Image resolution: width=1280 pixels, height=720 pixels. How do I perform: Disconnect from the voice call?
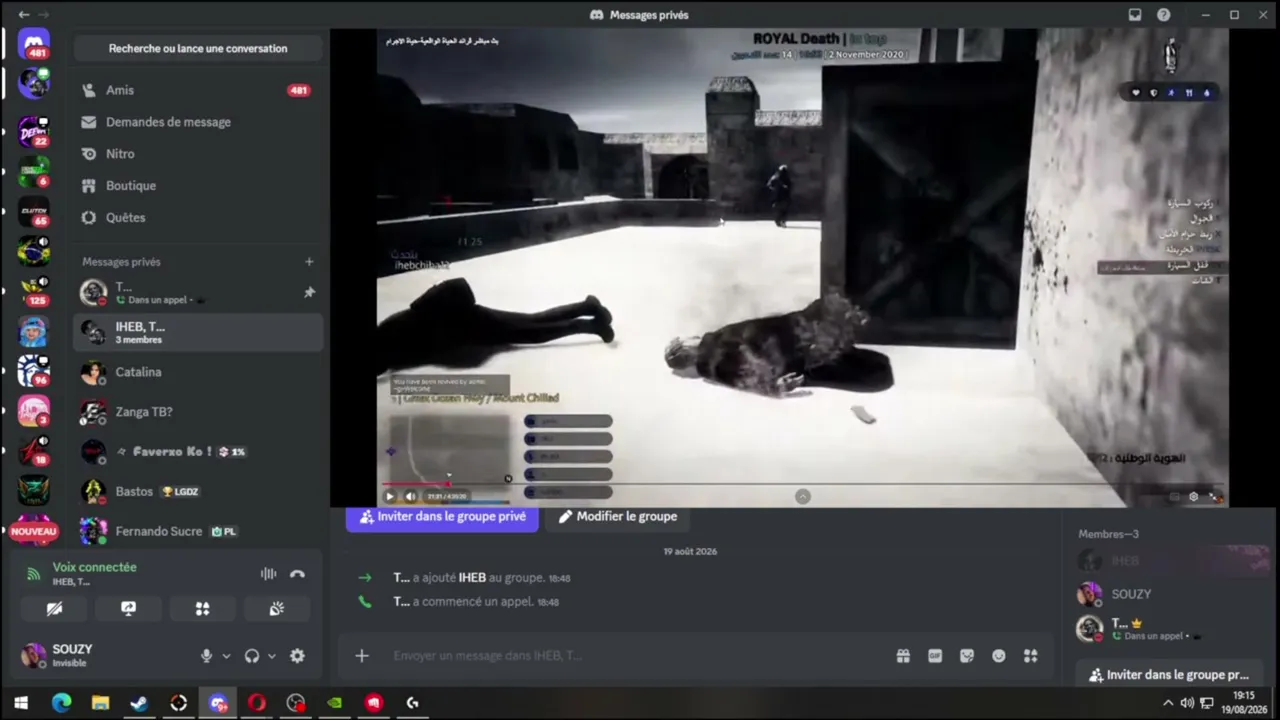pyautogui.click(x=297, y=574)
